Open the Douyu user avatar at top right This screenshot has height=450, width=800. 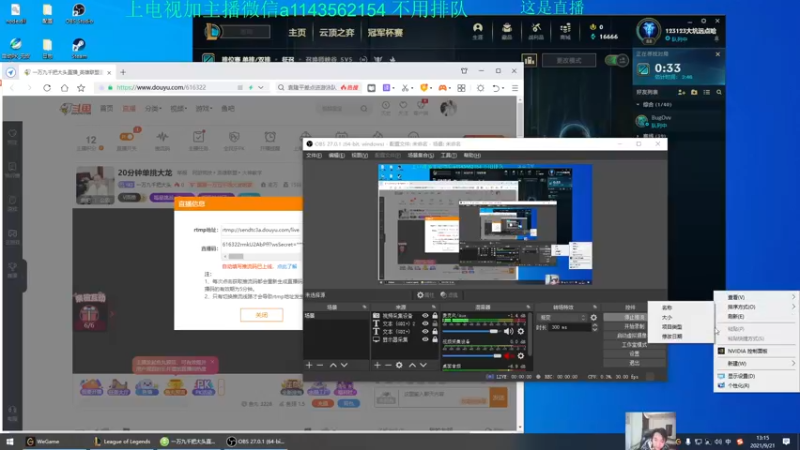(x=448, y=108)
